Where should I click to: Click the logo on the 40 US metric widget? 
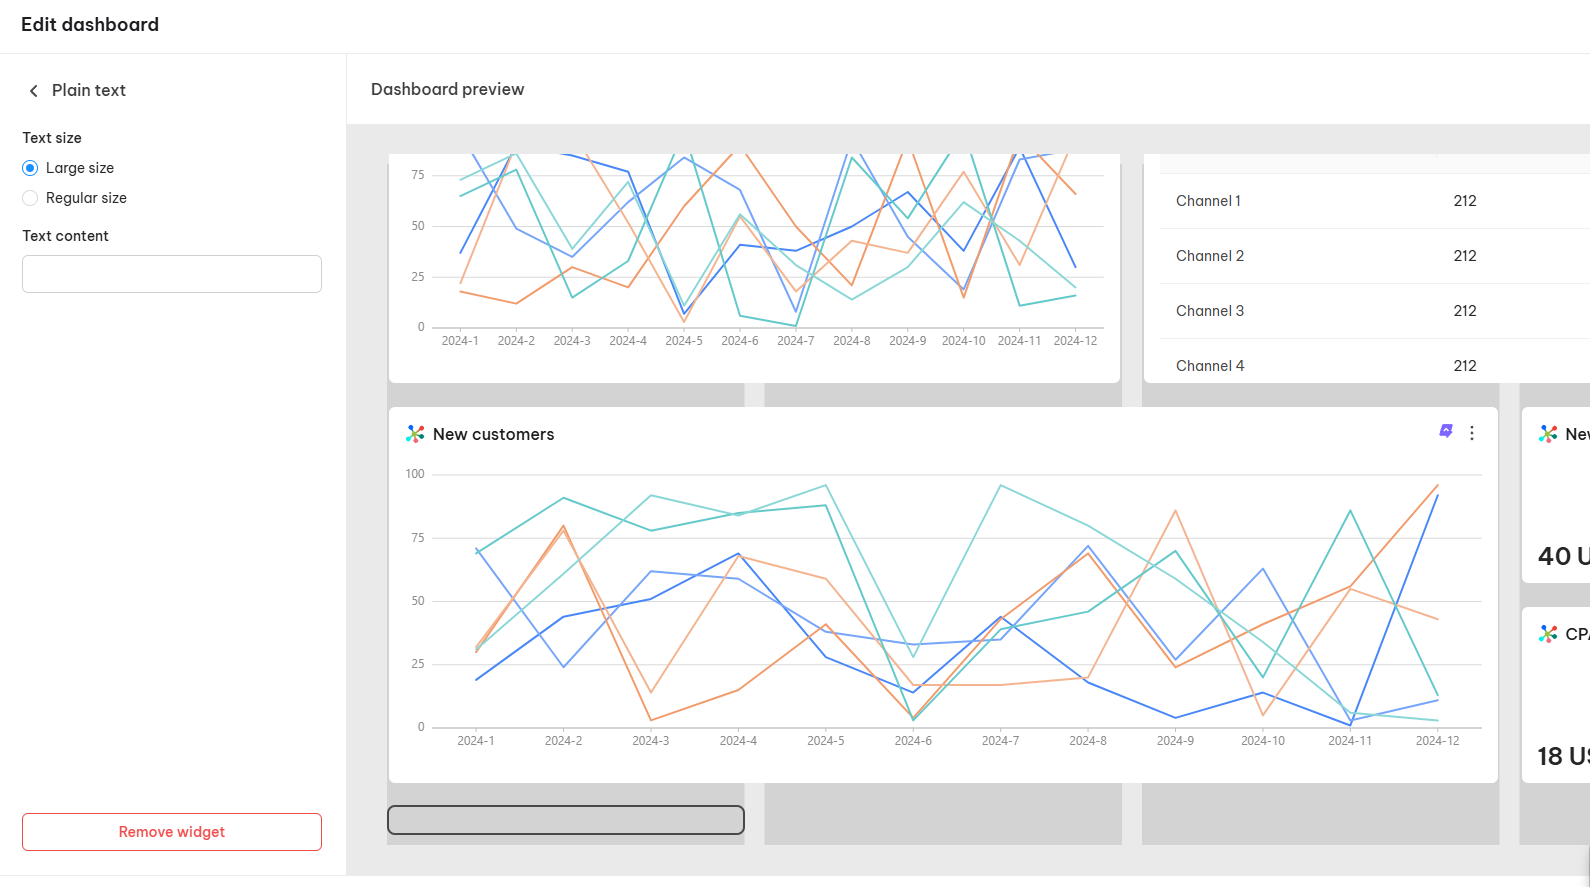click(1548, 434)
